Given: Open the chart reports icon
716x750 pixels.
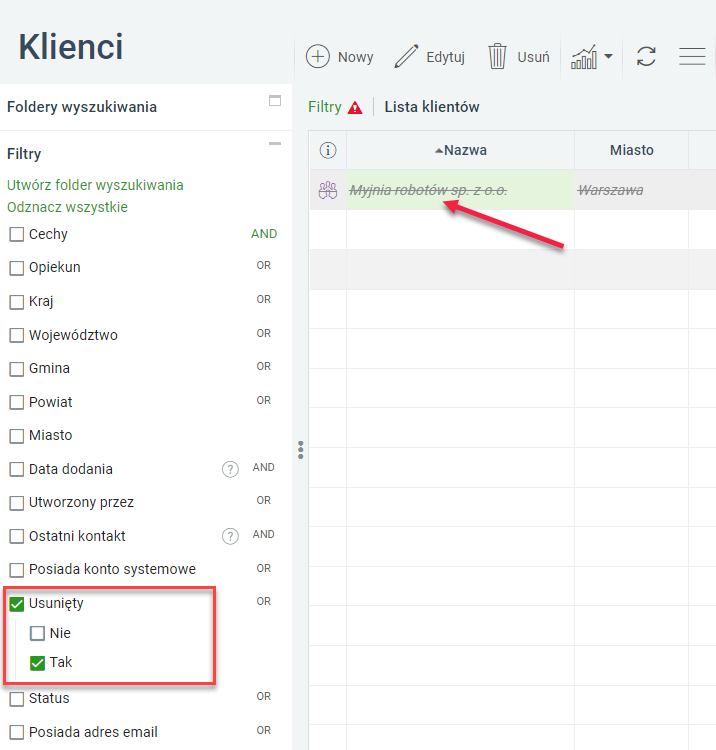Looking at the screenshot, I should (584, 57).
